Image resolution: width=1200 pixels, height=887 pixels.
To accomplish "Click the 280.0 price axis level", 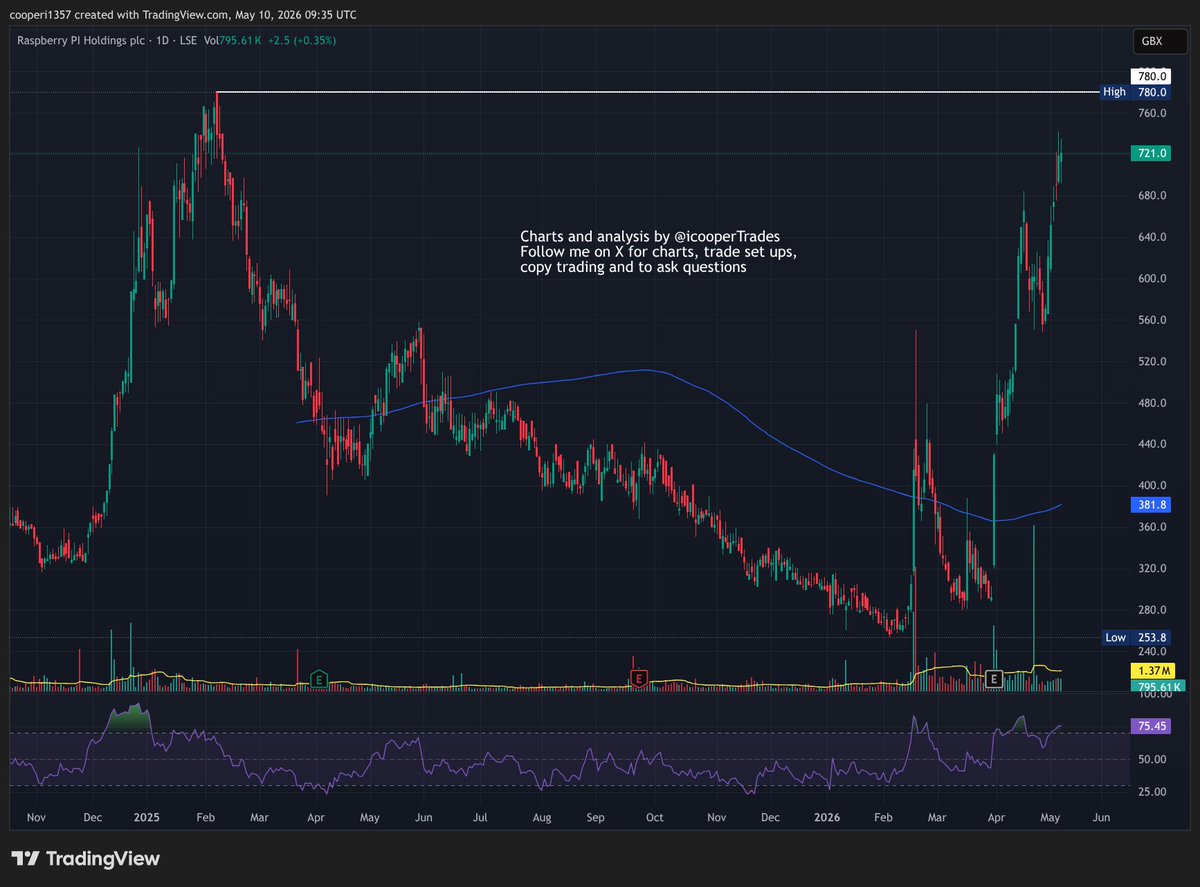I will coord(1151,610).
